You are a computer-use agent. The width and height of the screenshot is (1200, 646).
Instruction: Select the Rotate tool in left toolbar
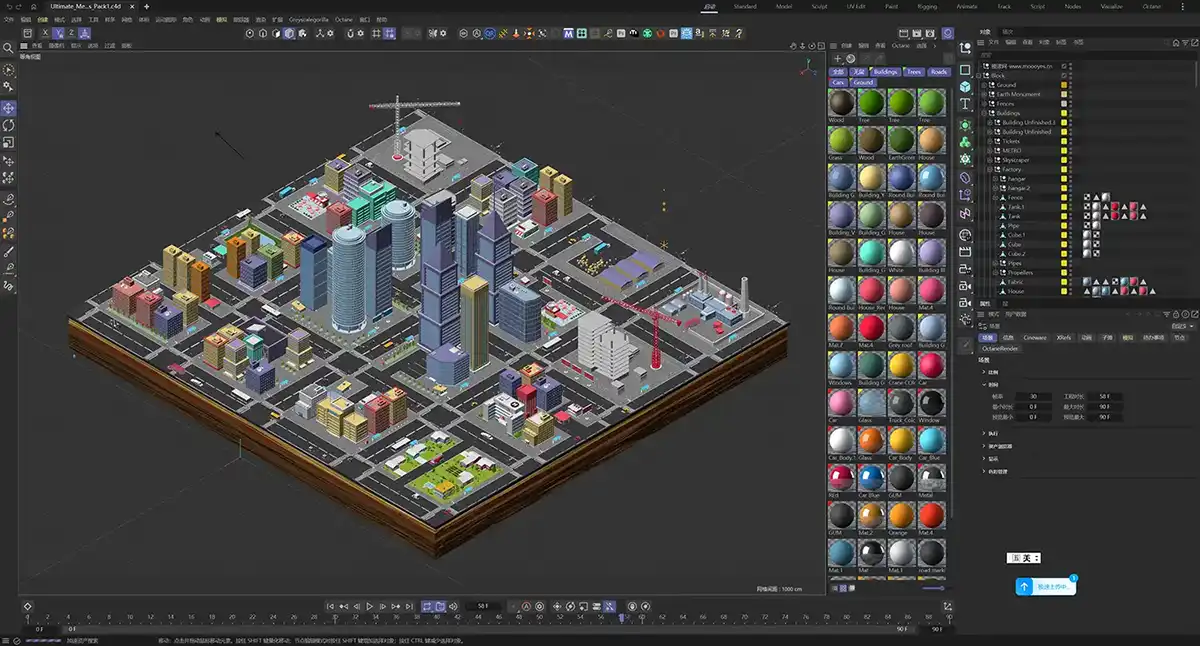(x=9, y=125)
